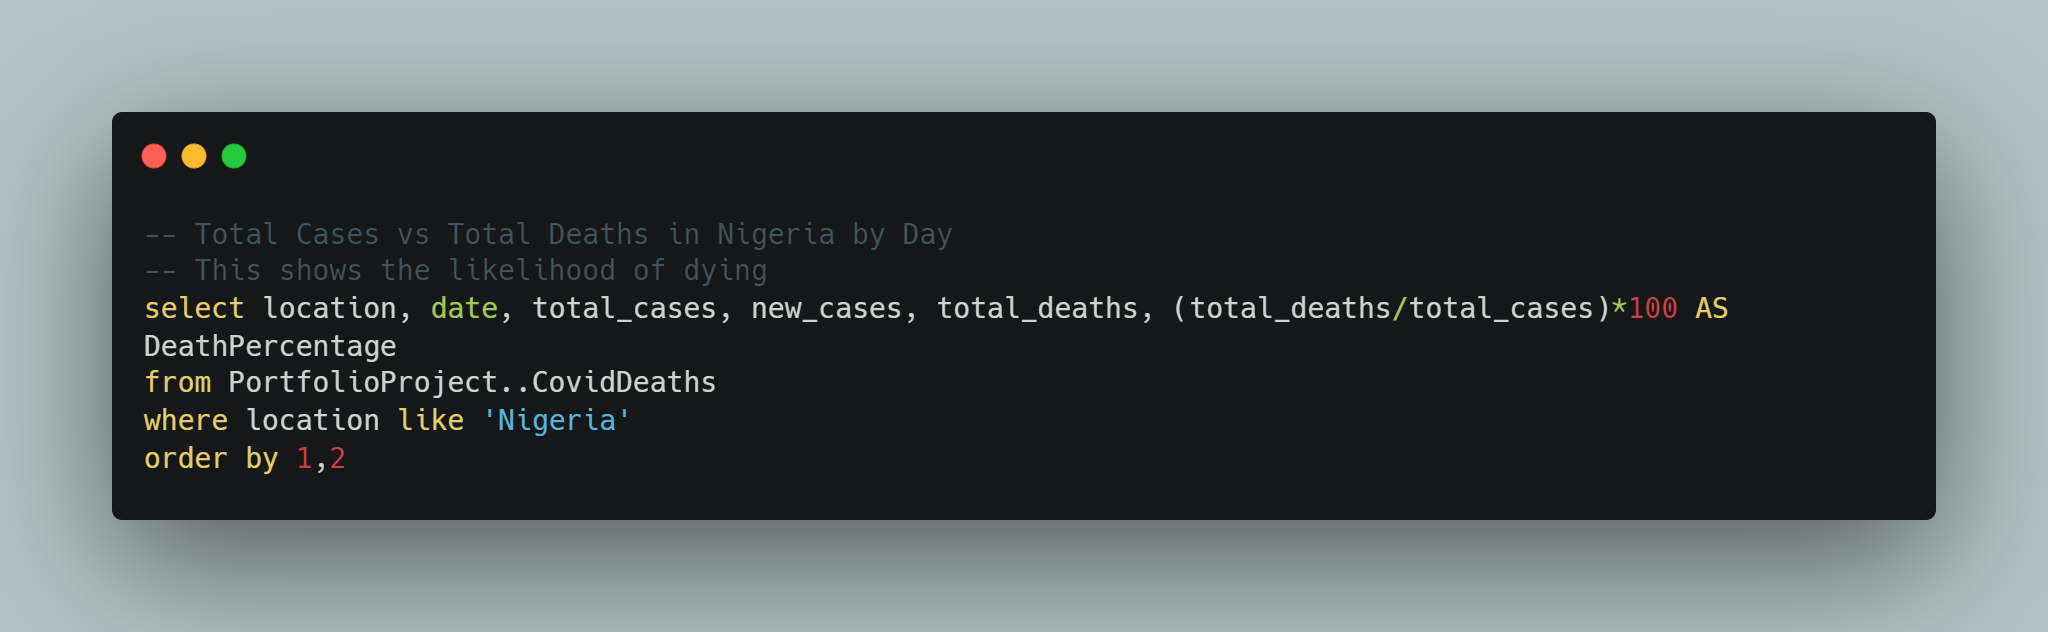This screenshot has width=2048, height=632.
Task: Click 'PortfolioProject..CovidDeaths' table name
Action: tap(472, 382)
